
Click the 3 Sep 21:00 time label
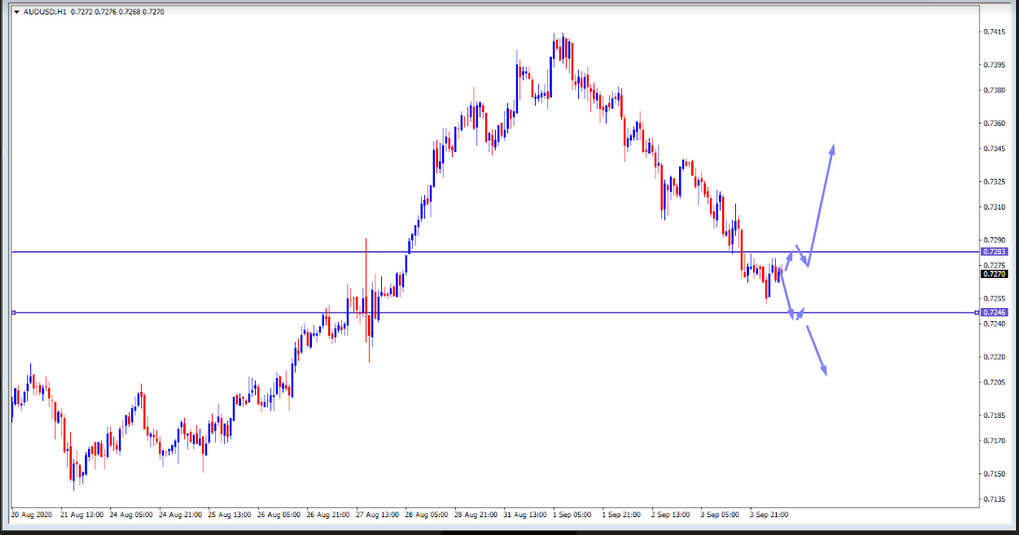769,515
